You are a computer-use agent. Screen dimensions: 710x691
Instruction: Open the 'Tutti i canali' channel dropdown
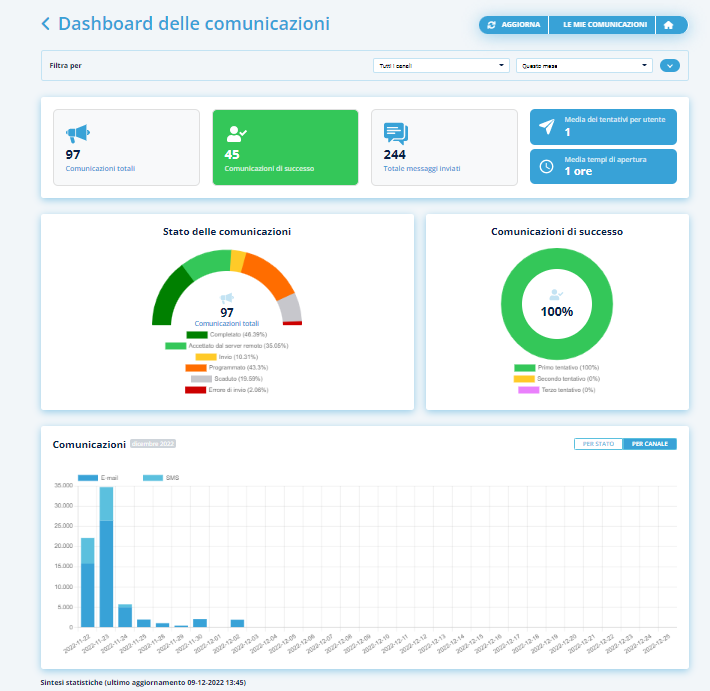tap(440, 66)
